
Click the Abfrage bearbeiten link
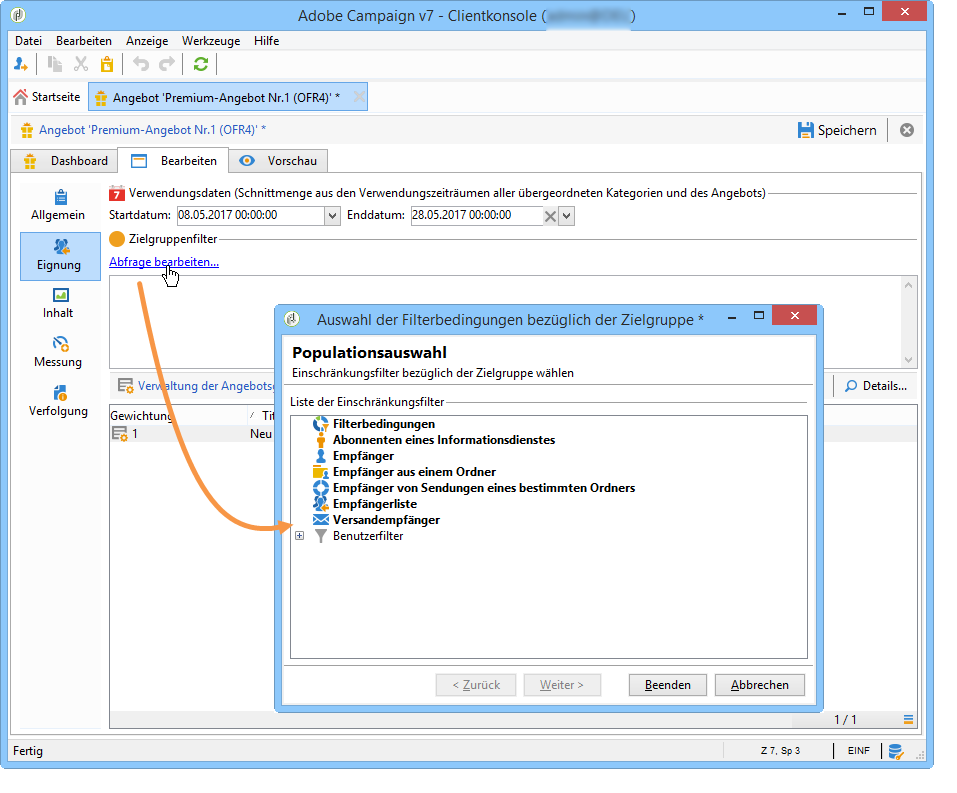tap(164, 262)
